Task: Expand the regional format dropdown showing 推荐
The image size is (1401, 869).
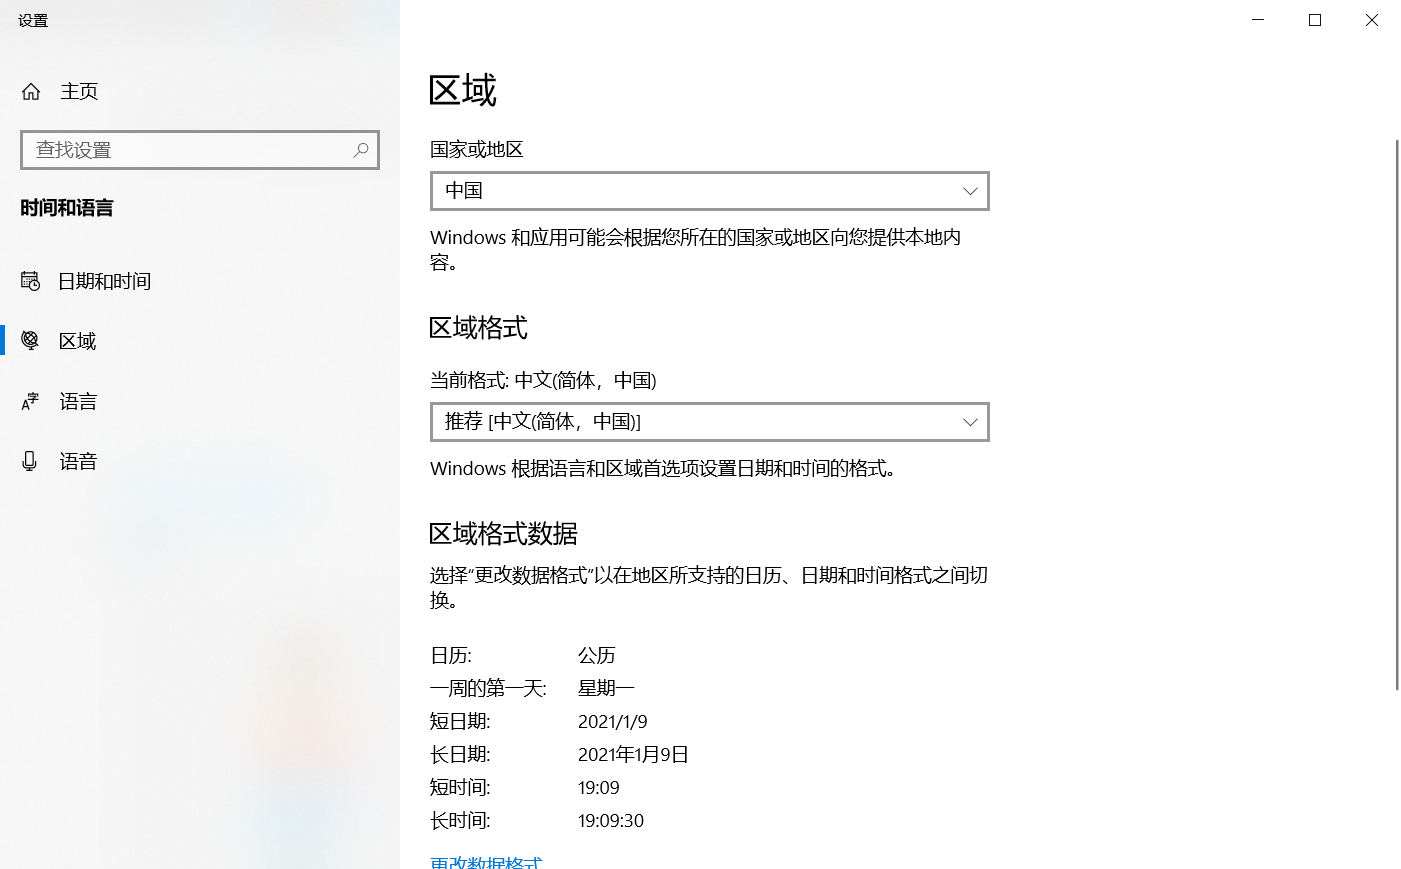Action: [x=709, y=422]
